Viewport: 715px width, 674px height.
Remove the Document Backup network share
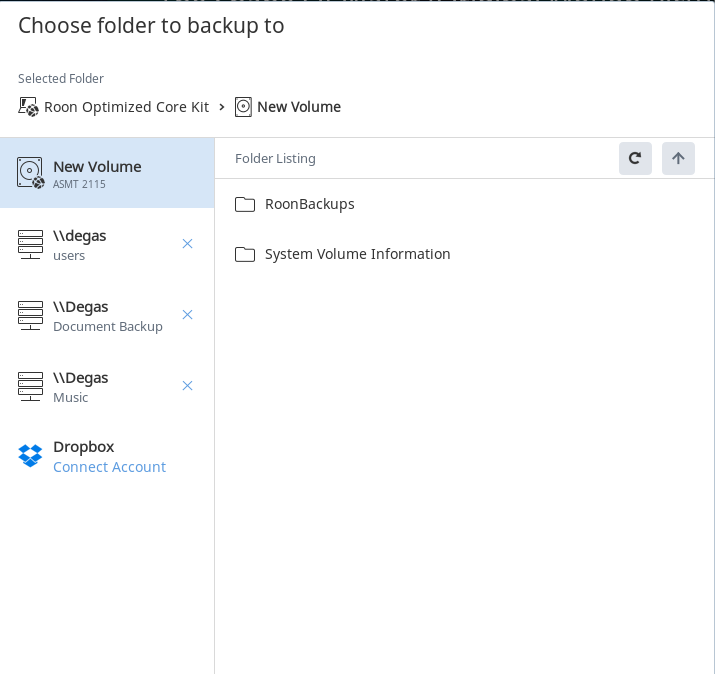pyautogui.click(x=187, y=315)
